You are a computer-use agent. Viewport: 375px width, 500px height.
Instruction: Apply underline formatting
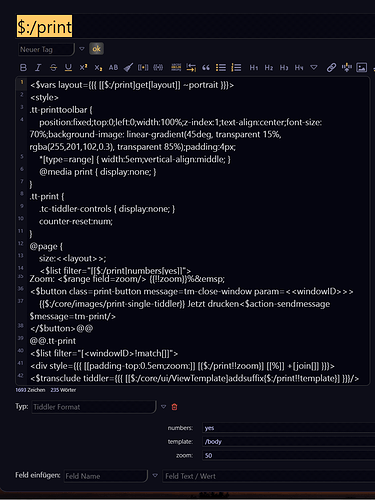[x=68, y=68]
